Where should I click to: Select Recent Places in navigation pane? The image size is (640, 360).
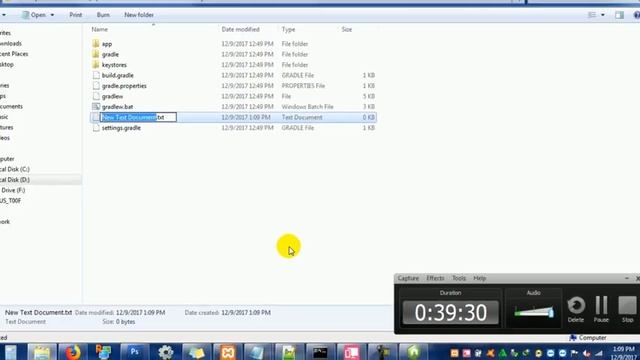tap(14, 54)
